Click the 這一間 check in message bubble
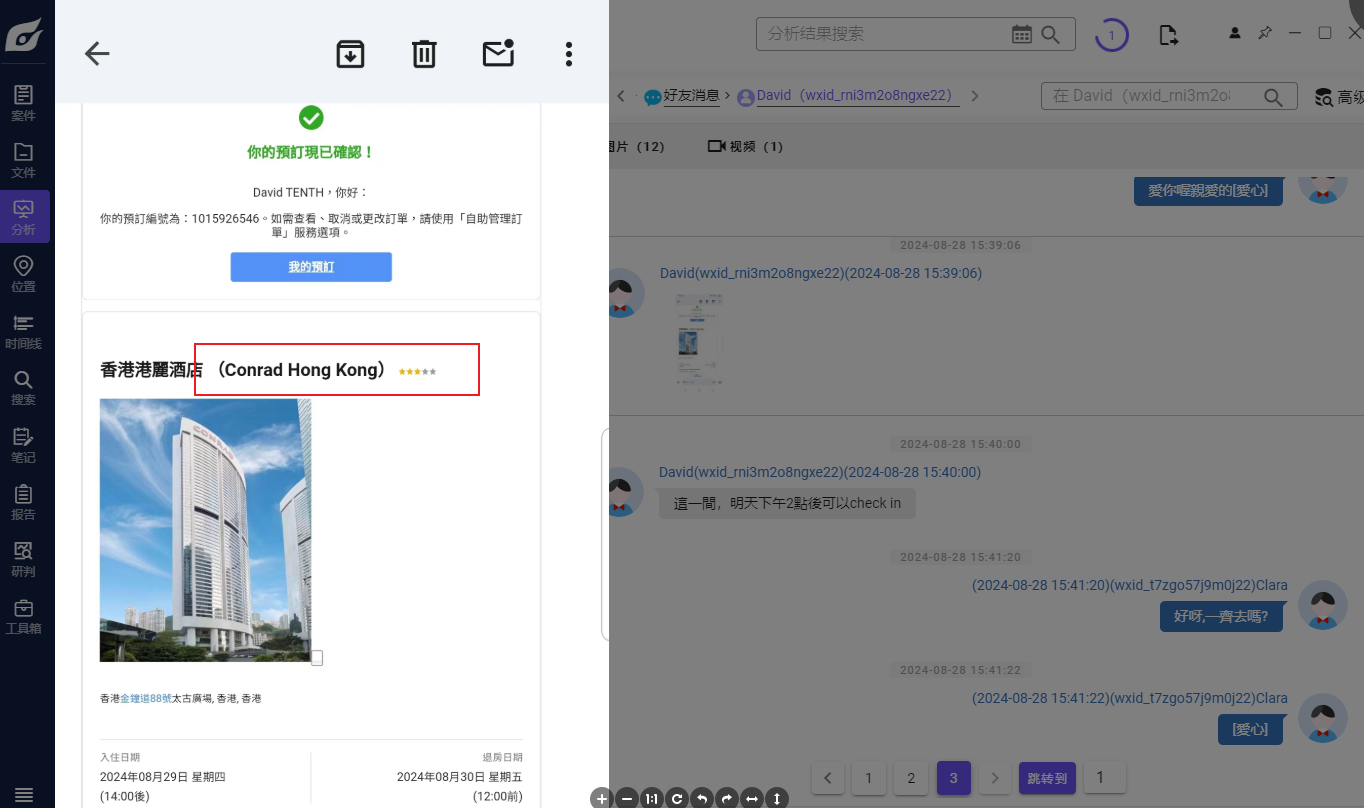 (787, 503)
